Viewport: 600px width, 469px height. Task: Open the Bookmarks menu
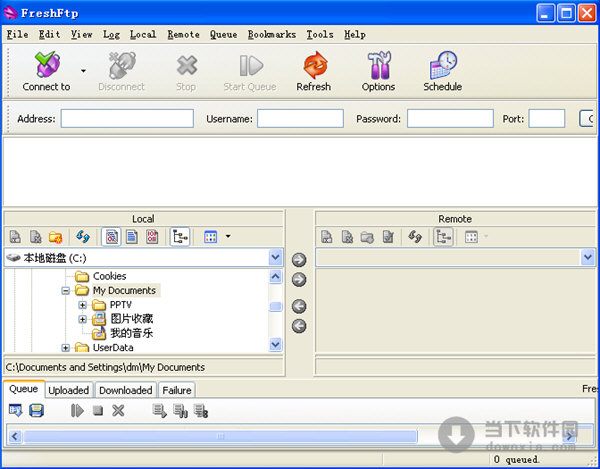(272, 34)
